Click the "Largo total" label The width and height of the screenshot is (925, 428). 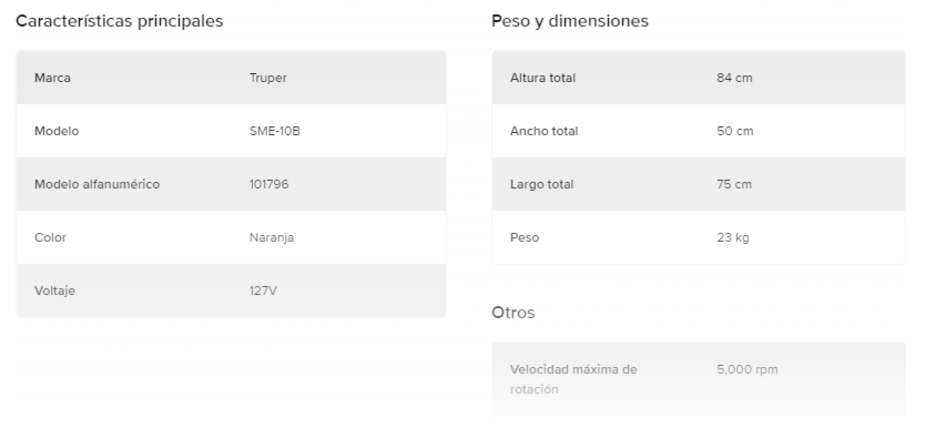pyautogui.click(x=542, y=184)
